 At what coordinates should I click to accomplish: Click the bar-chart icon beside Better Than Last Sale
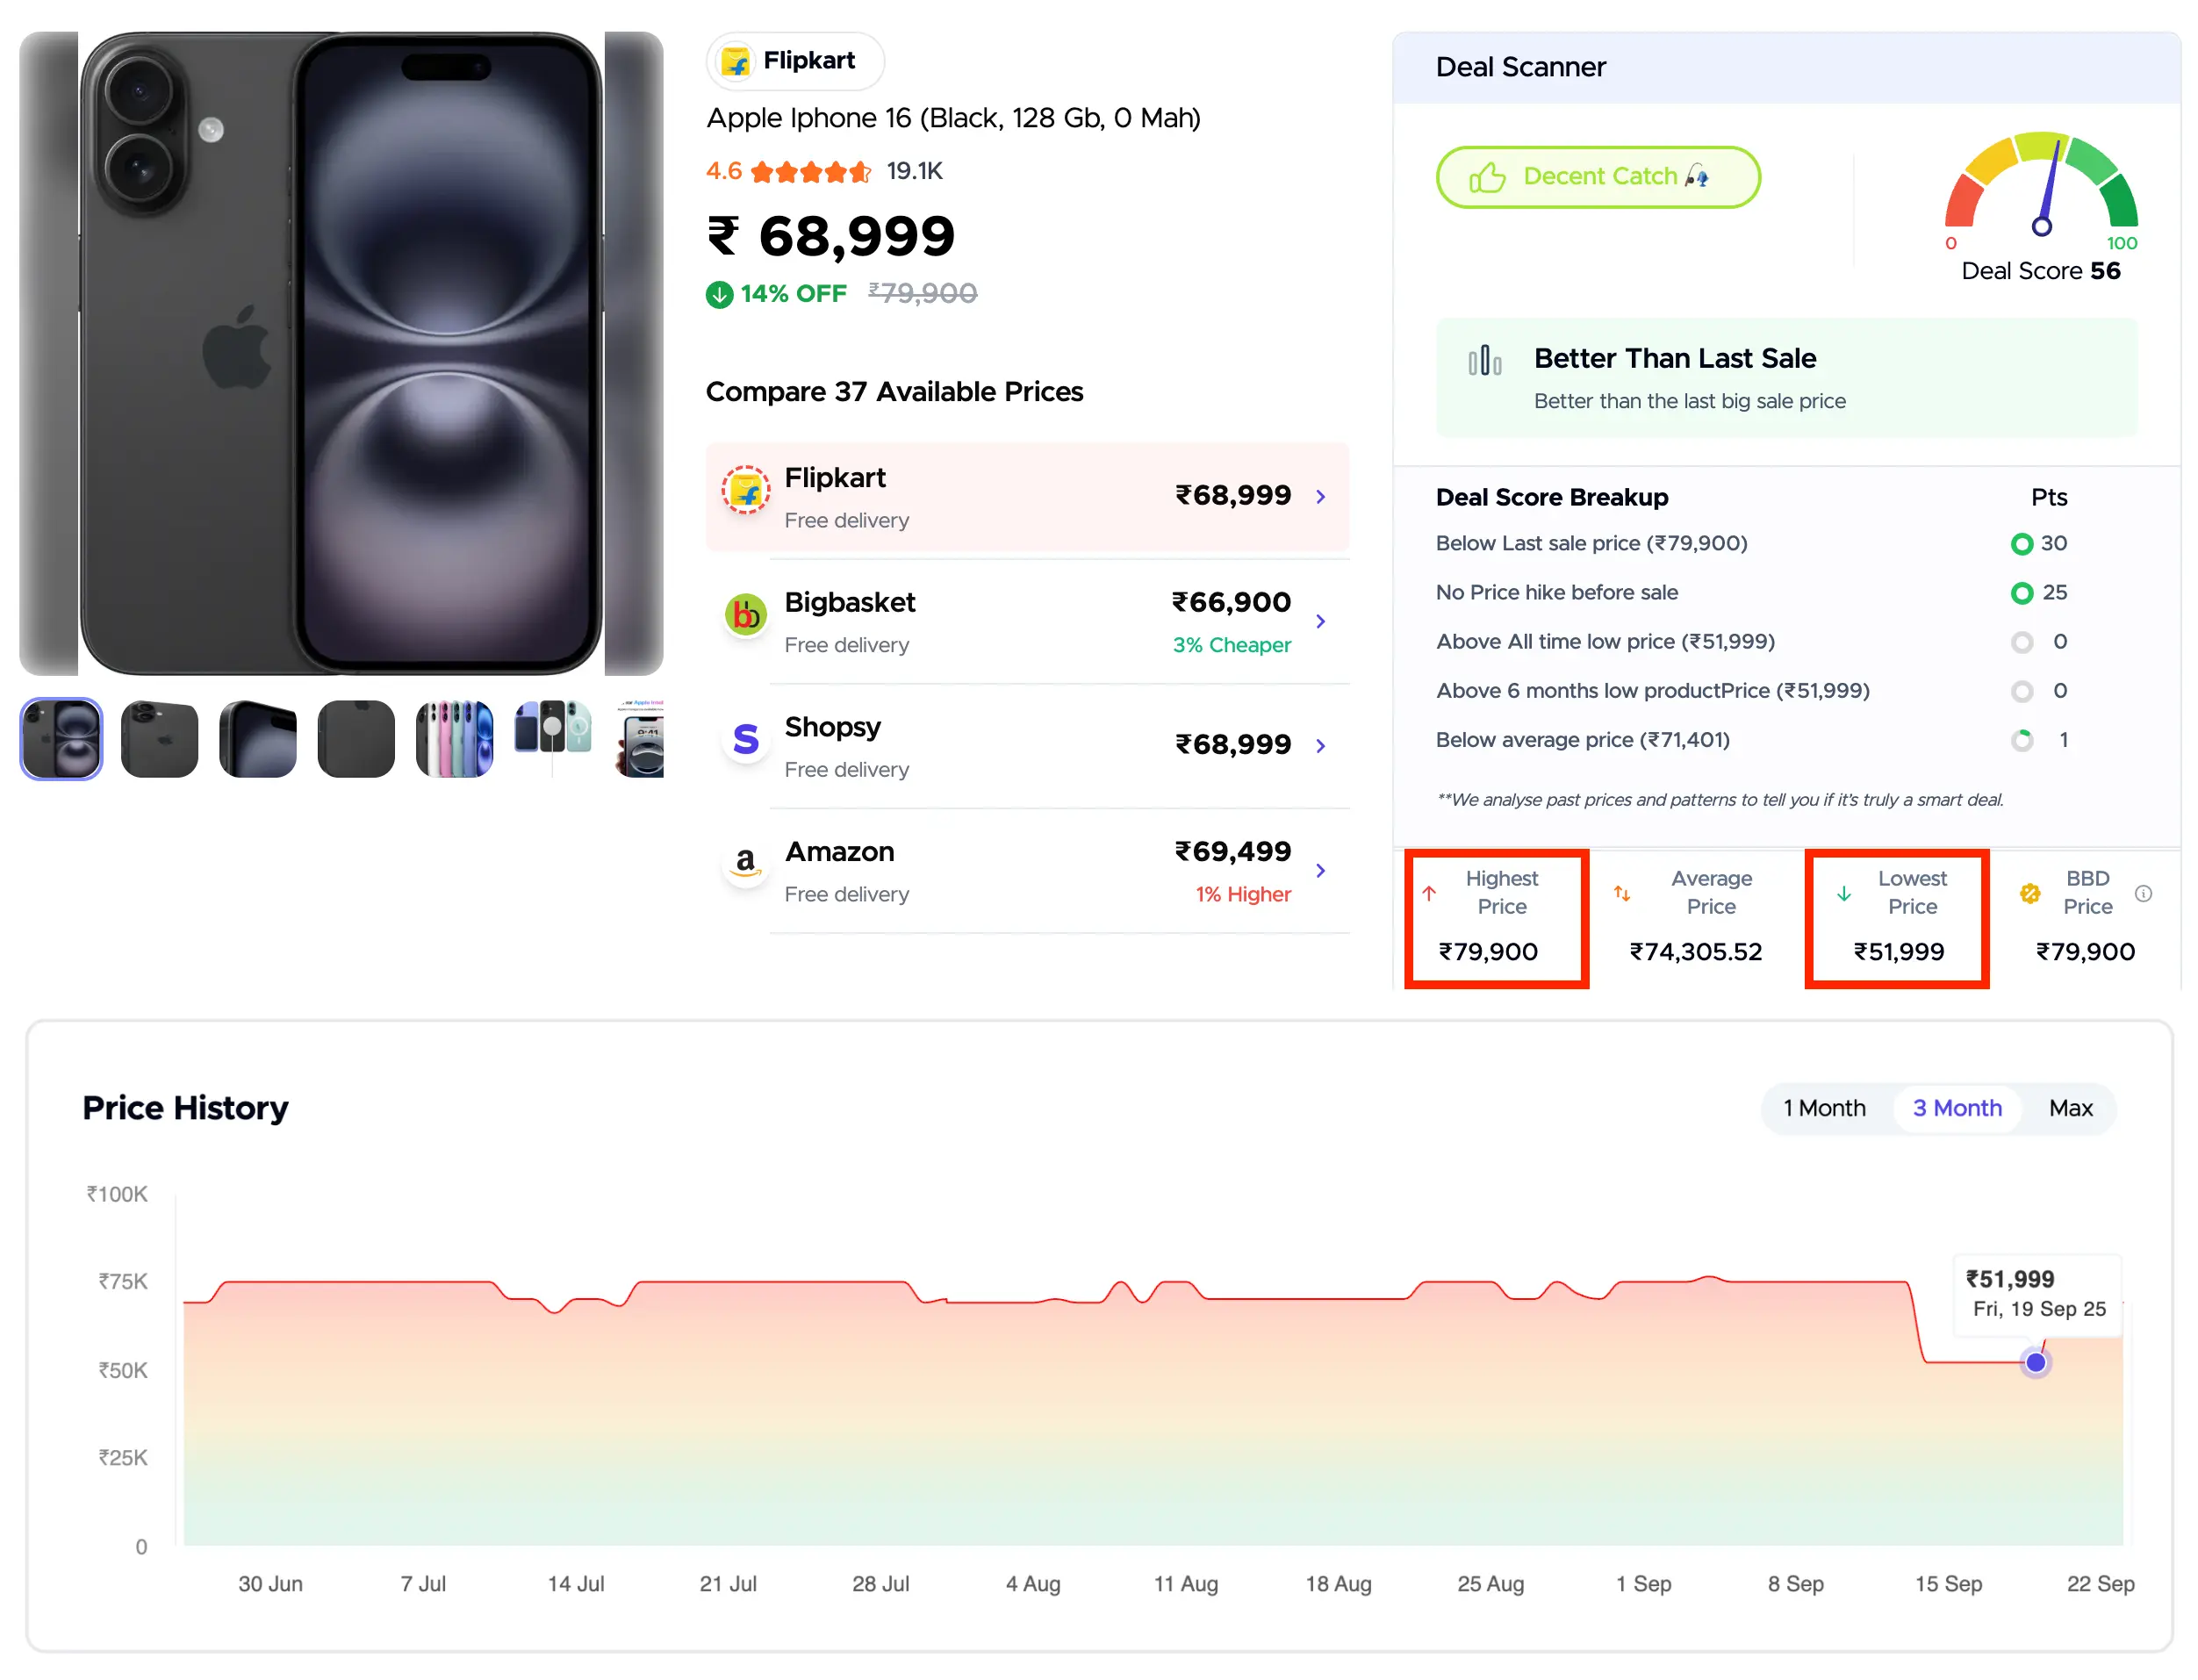[1484, 359]
